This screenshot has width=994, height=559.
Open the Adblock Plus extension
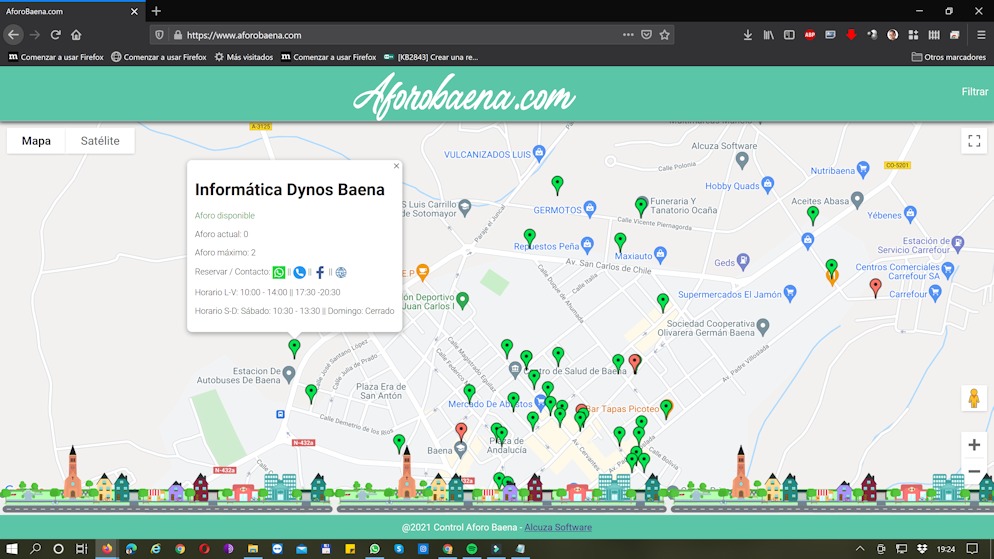click(x=810, y=35)
